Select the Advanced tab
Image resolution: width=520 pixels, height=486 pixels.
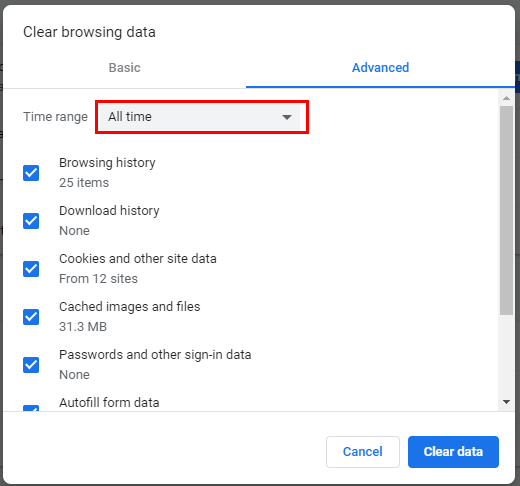pos(380,68)
